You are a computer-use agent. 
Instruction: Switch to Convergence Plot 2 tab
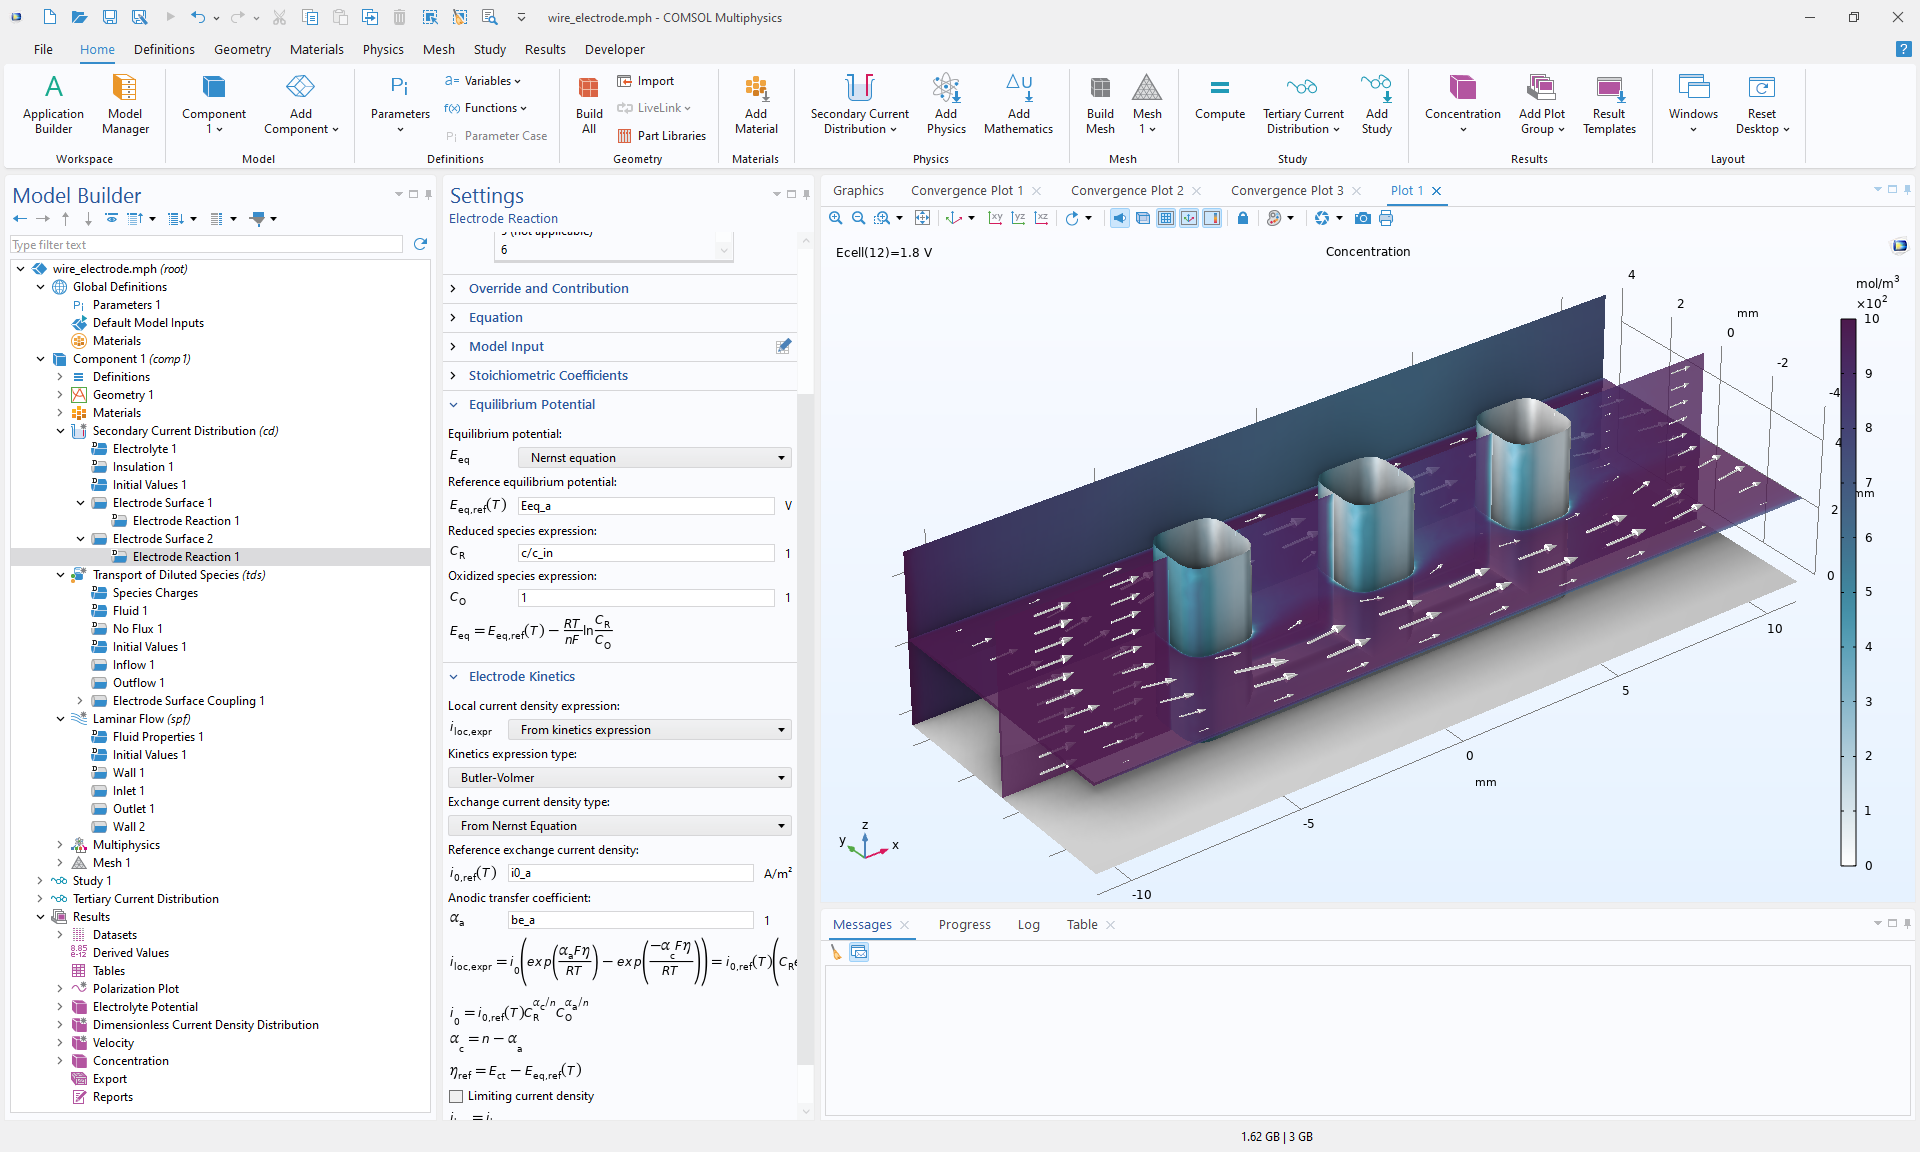[1127, 190]
